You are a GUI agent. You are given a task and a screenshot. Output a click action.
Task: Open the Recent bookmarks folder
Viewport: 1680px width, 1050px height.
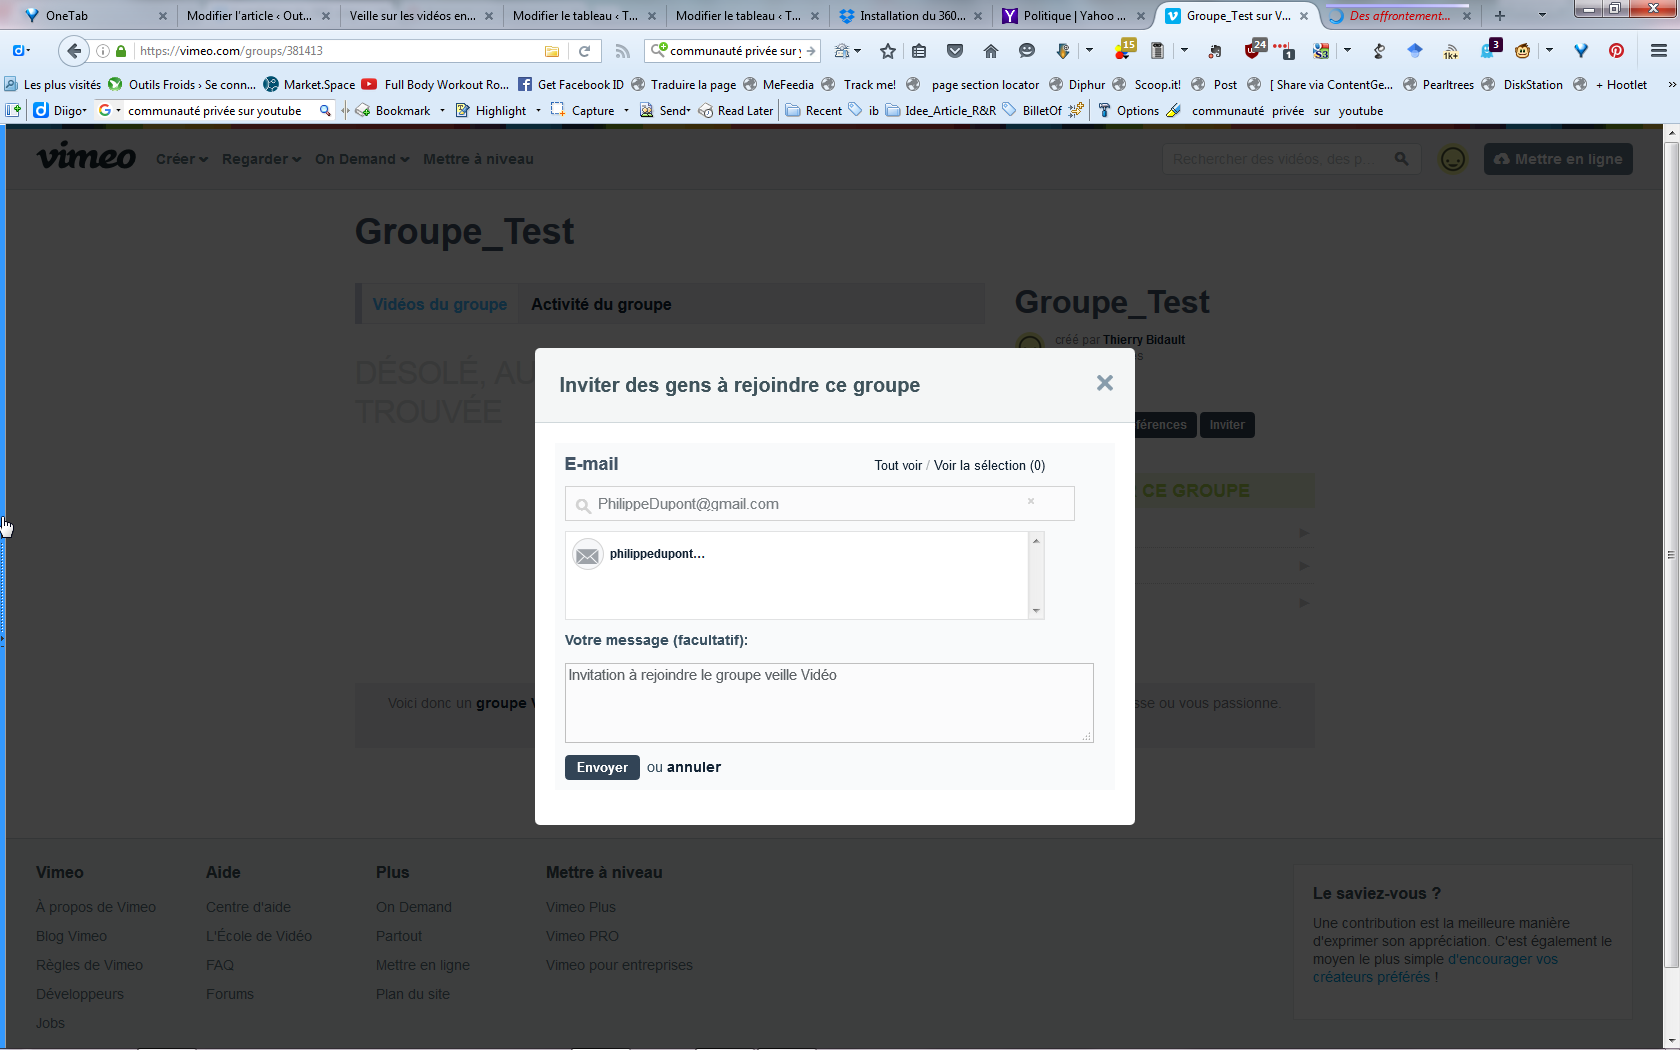814,111
